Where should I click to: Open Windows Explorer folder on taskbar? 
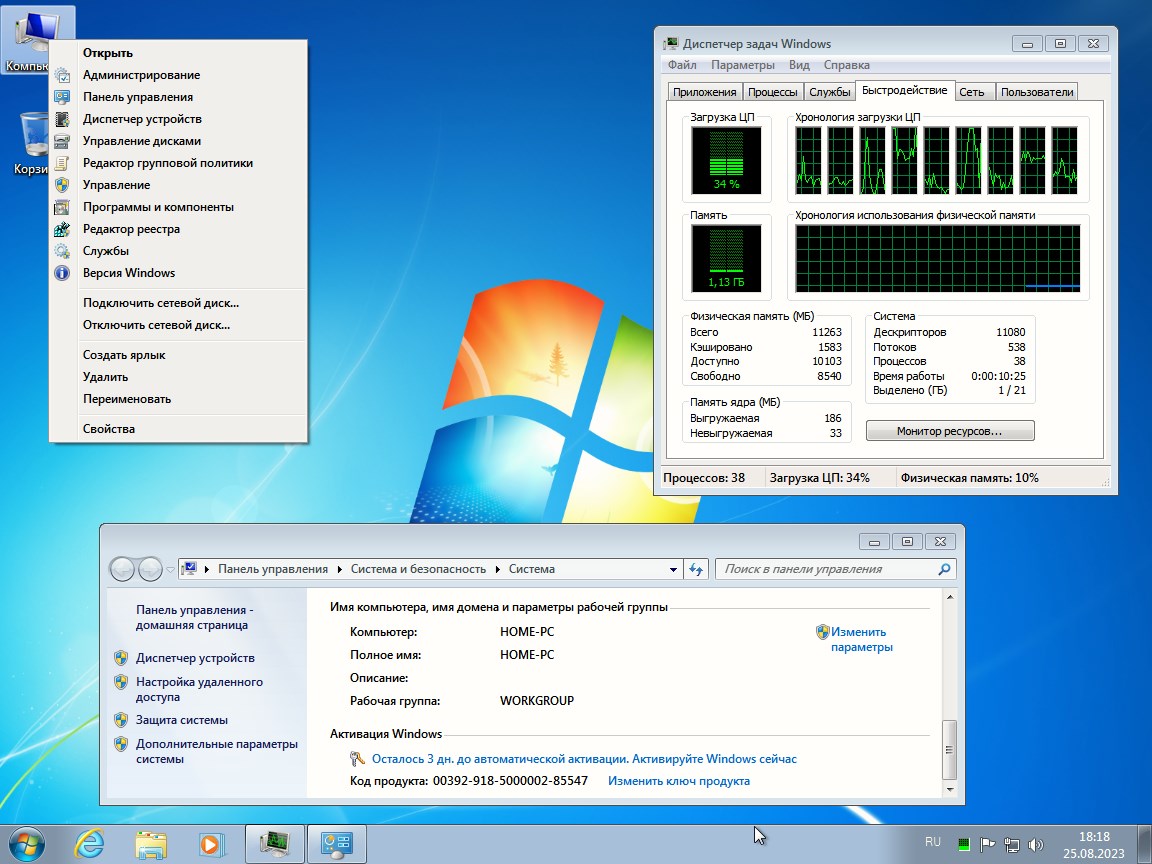(151, 844)
